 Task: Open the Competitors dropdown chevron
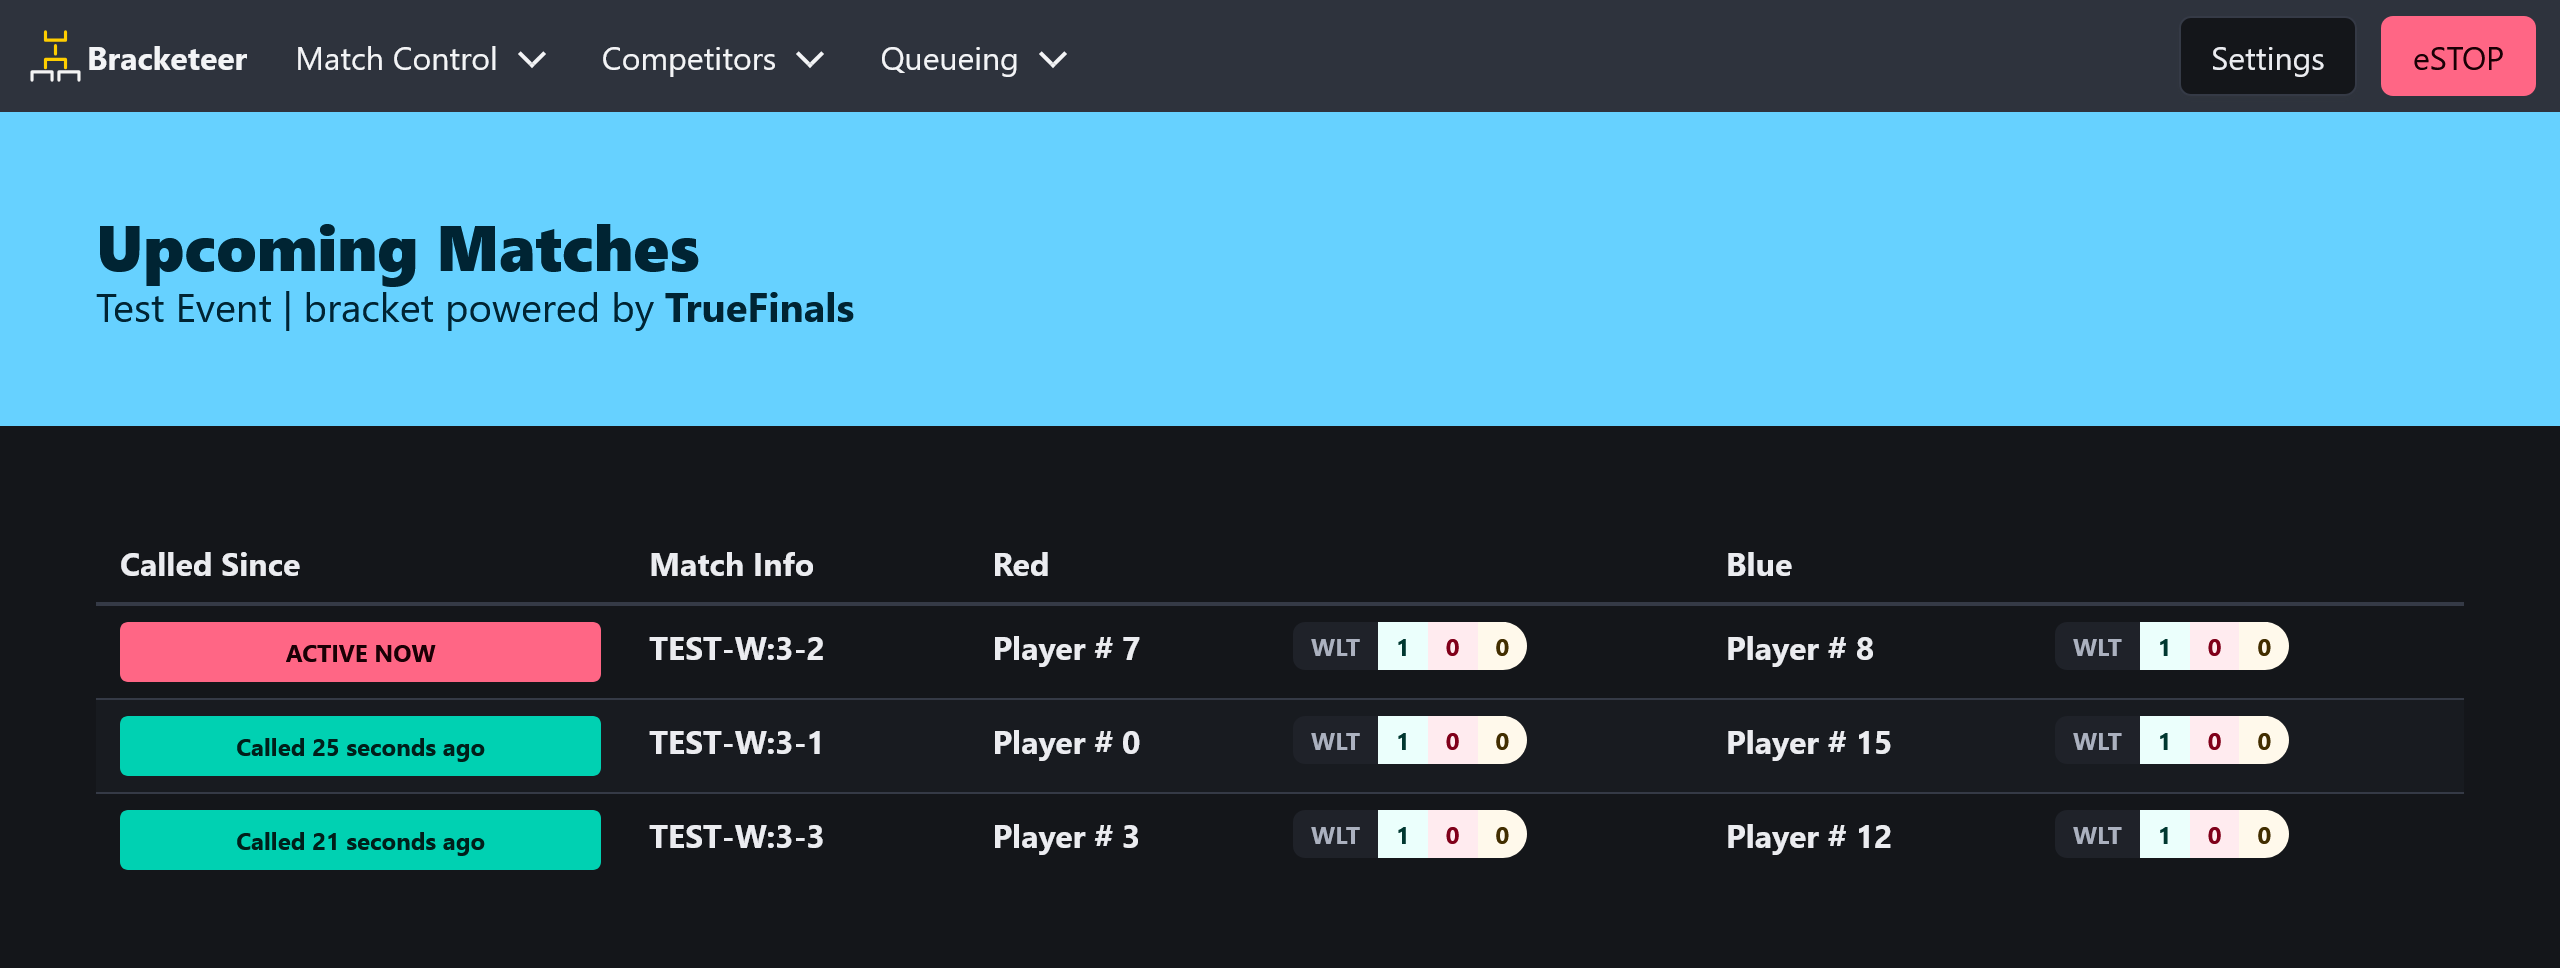811,60
